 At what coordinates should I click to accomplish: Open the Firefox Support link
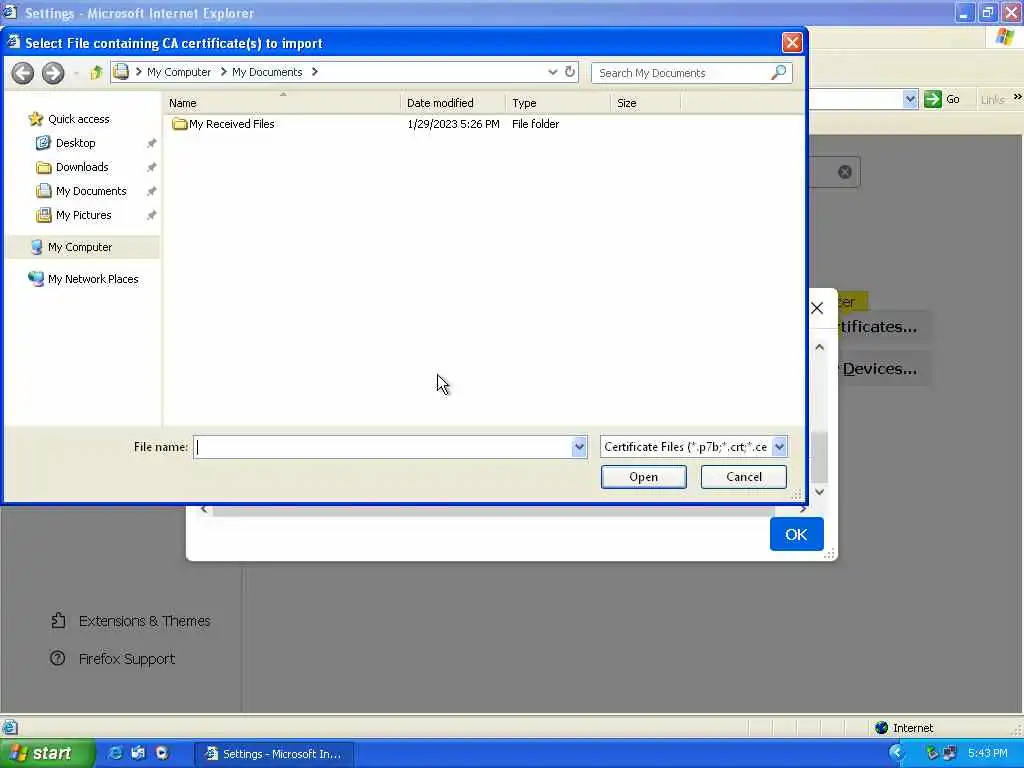click(x=113, y=659)
